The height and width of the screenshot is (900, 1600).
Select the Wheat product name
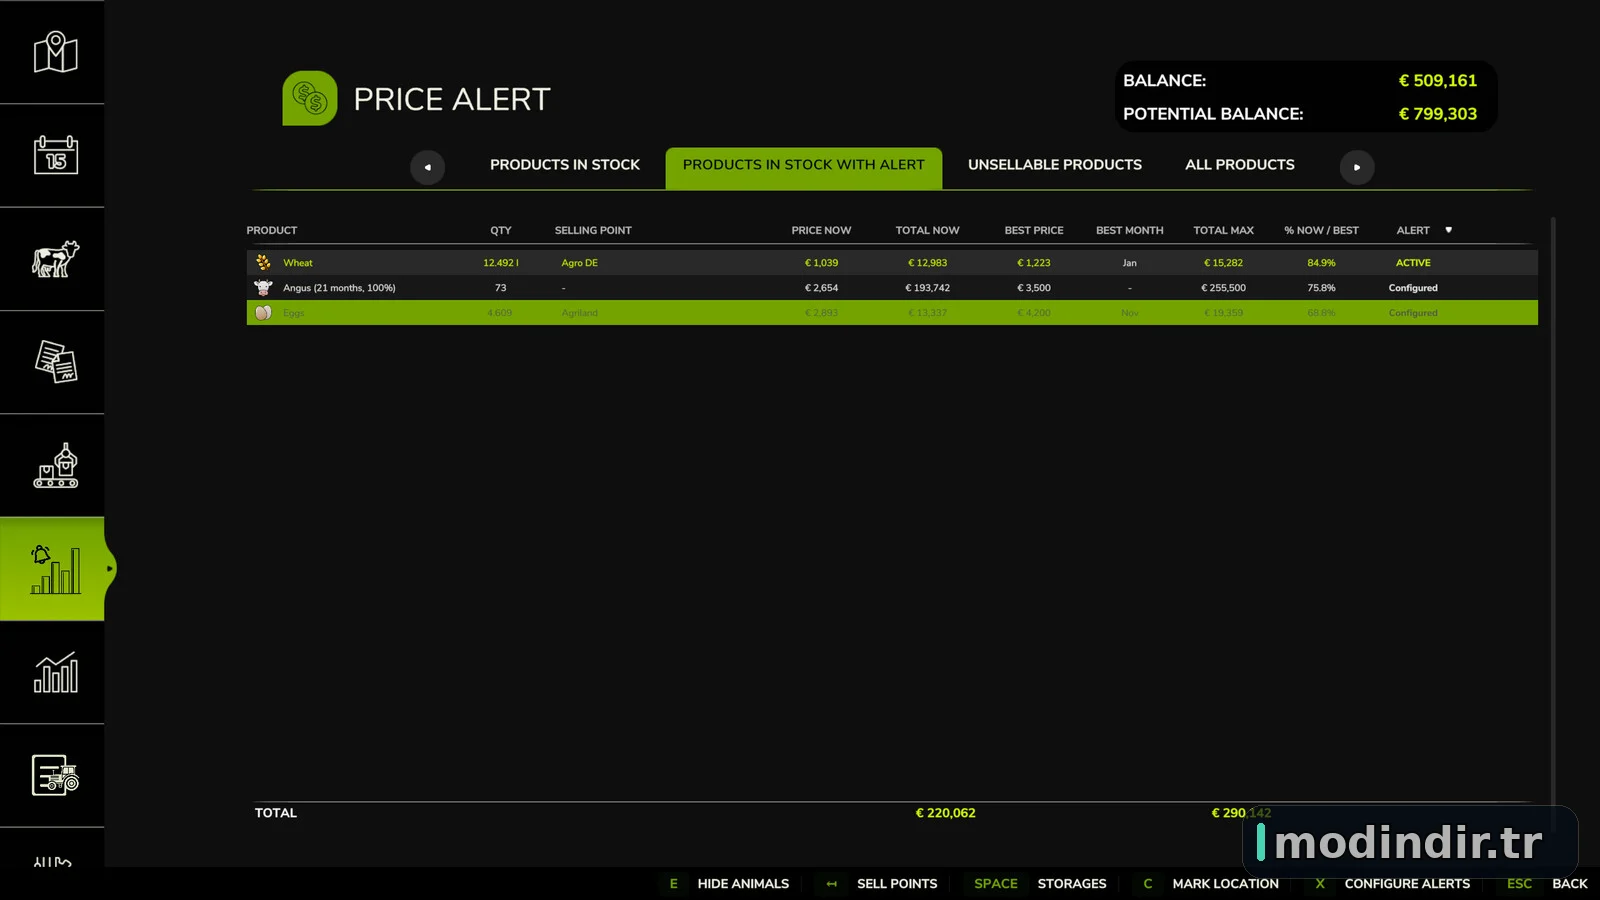tap(298, 263)
